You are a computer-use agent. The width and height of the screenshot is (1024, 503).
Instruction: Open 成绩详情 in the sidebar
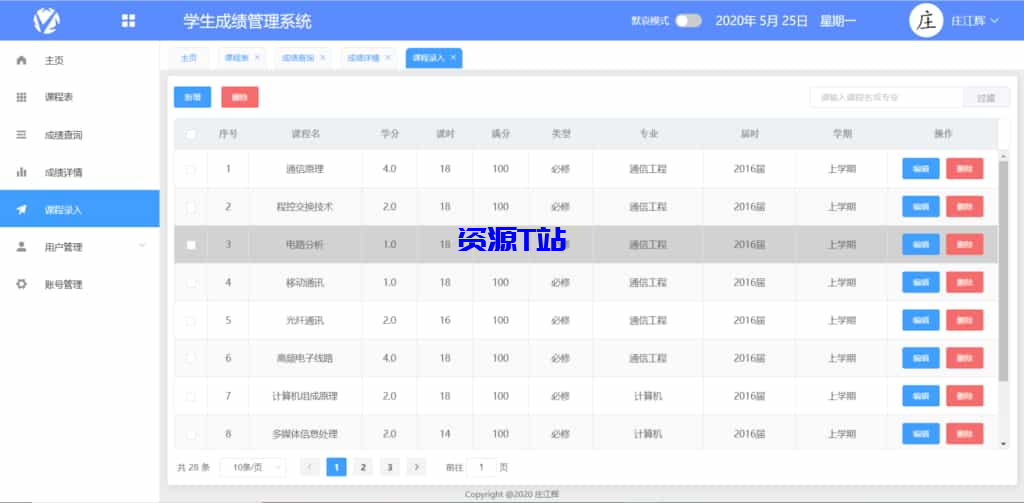click(80, 172)
